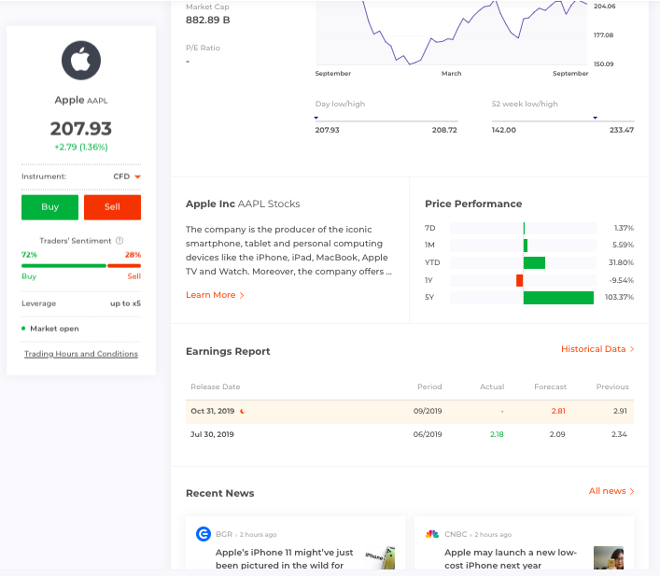Click the YTD performance green bar

click(534, 263)
